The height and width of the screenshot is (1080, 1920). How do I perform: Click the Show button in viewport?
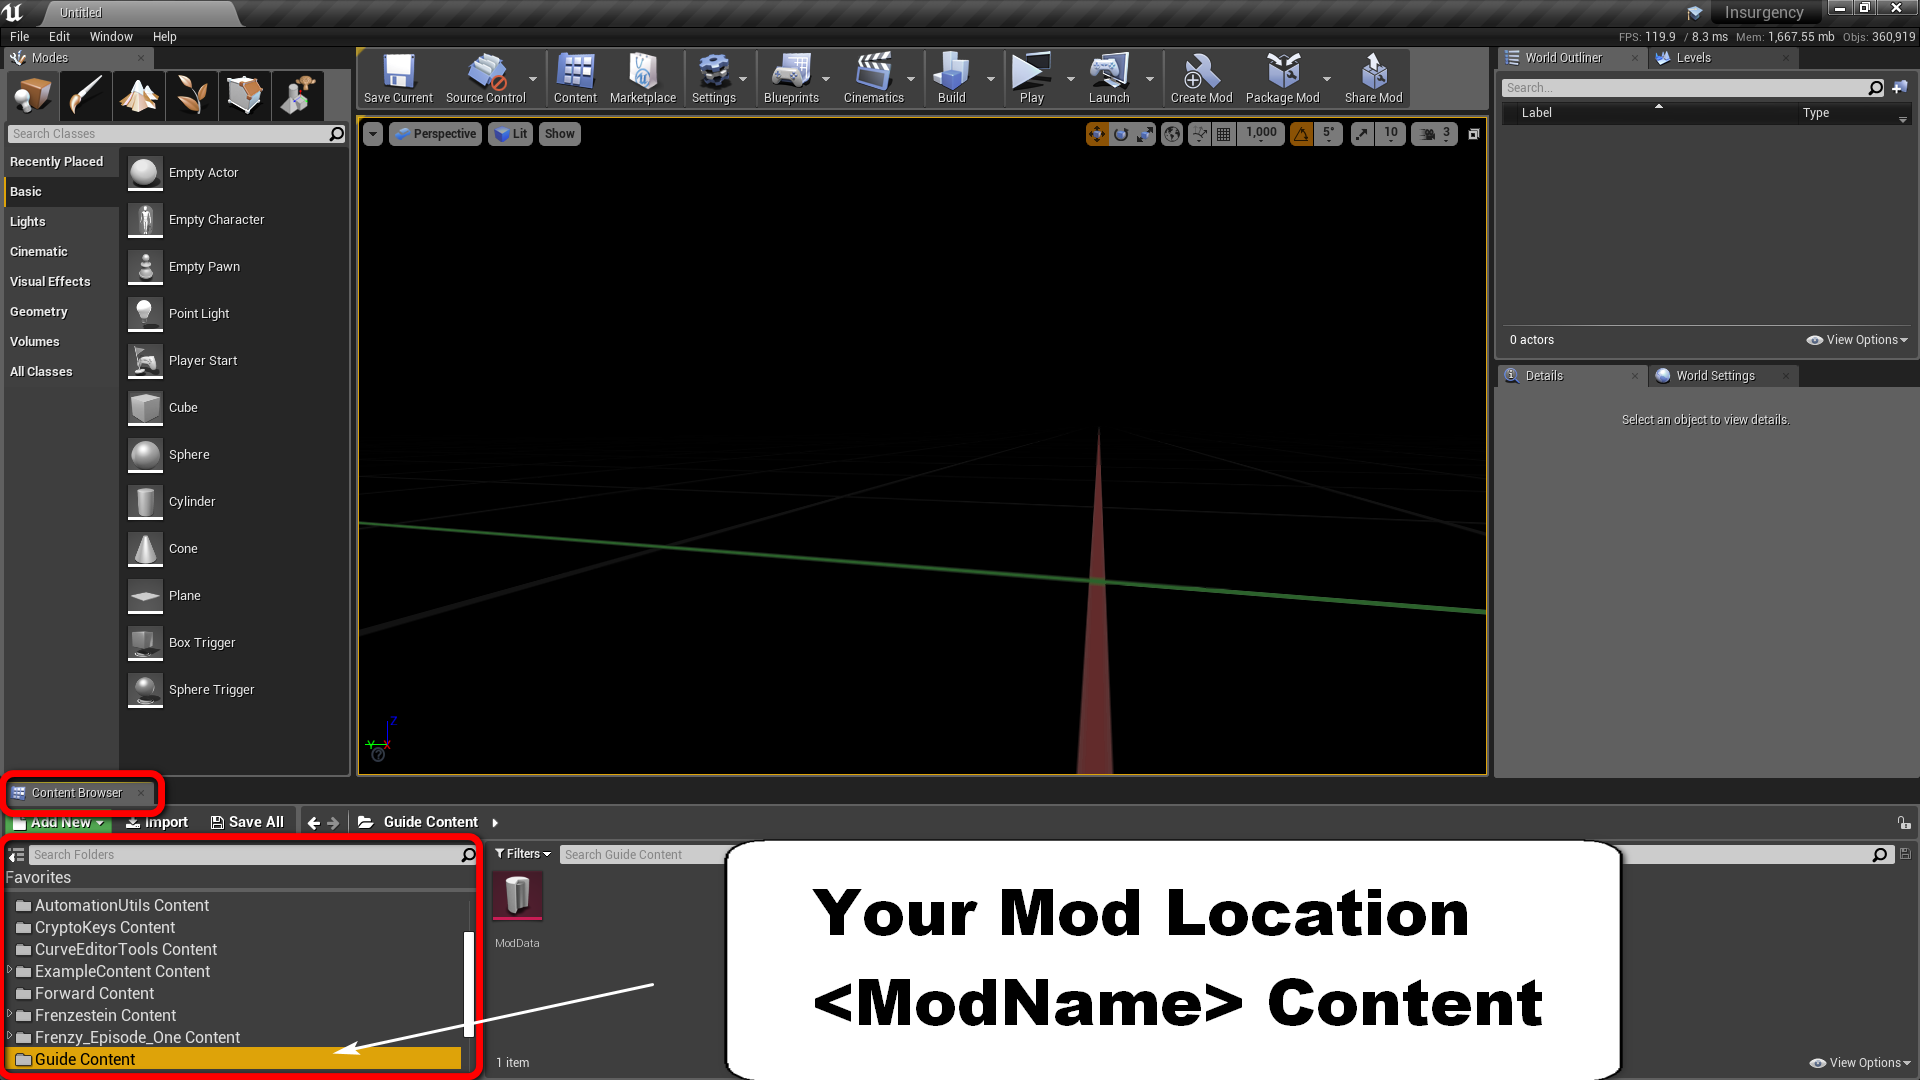560,134
